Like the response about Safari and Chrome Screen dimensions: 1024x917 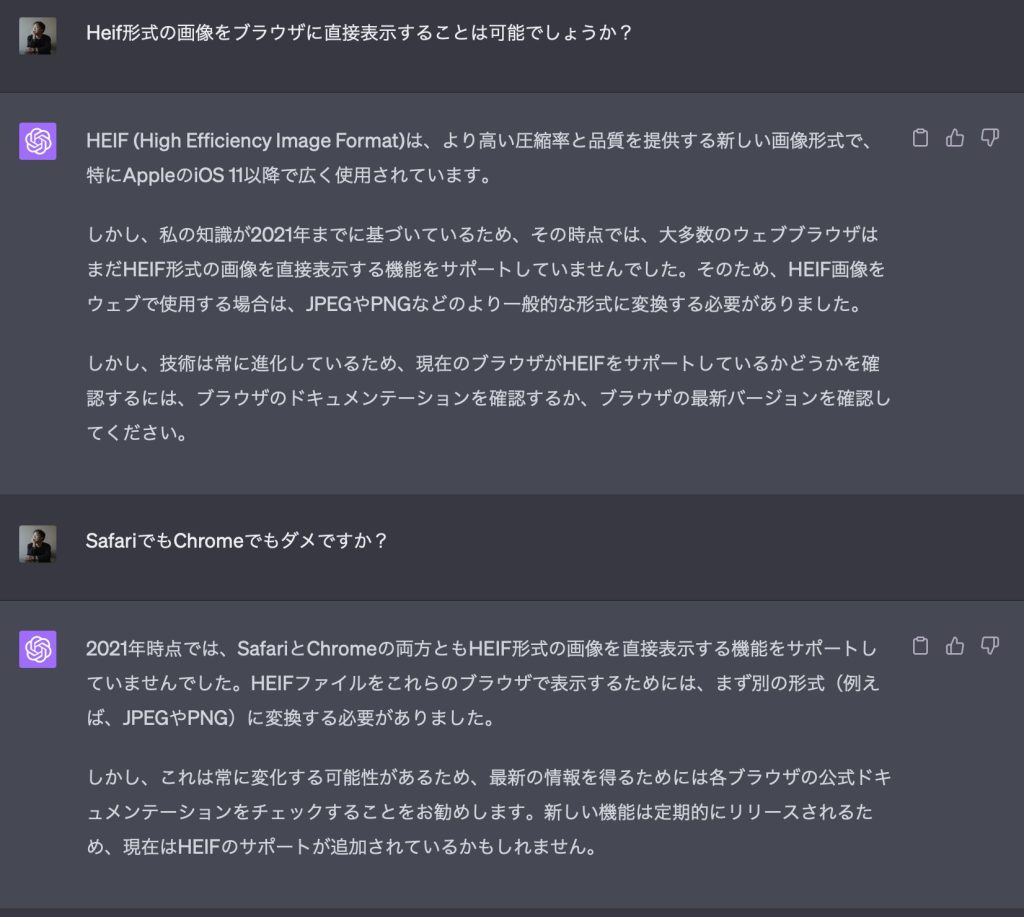[x=955, y=646]
